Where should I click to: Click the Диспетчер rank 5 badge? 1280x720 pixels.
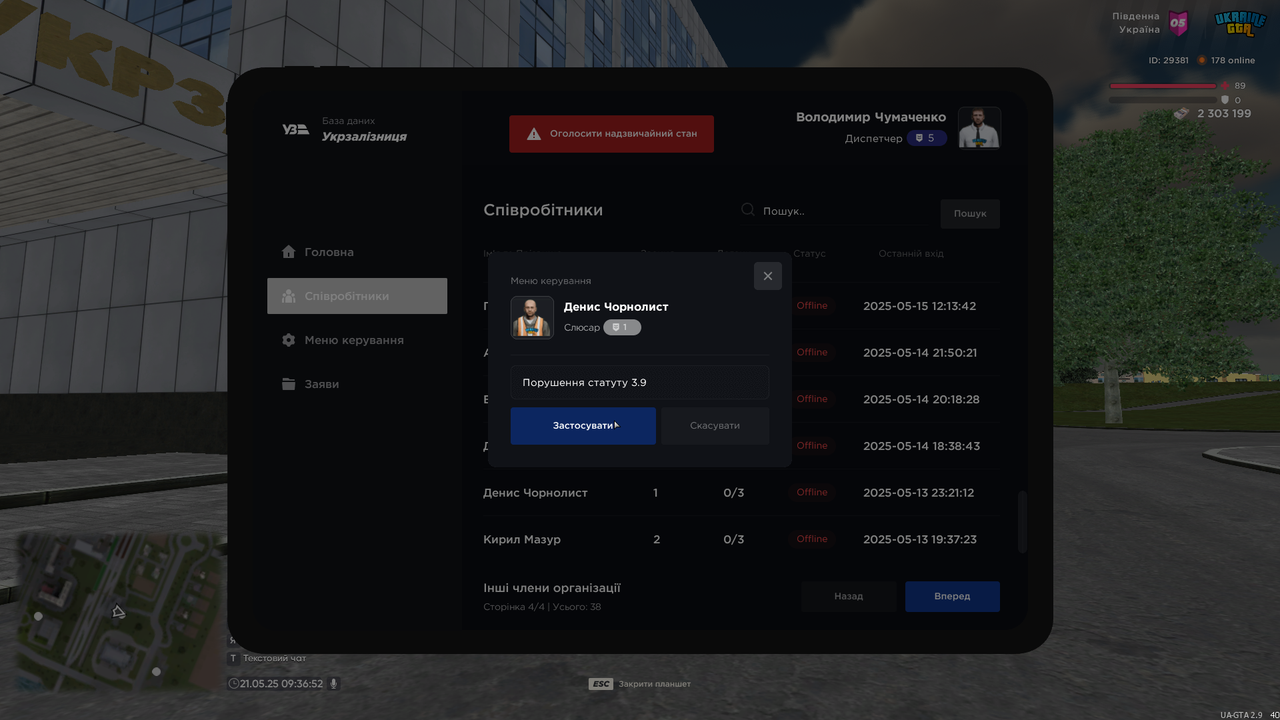coord(927,138)
